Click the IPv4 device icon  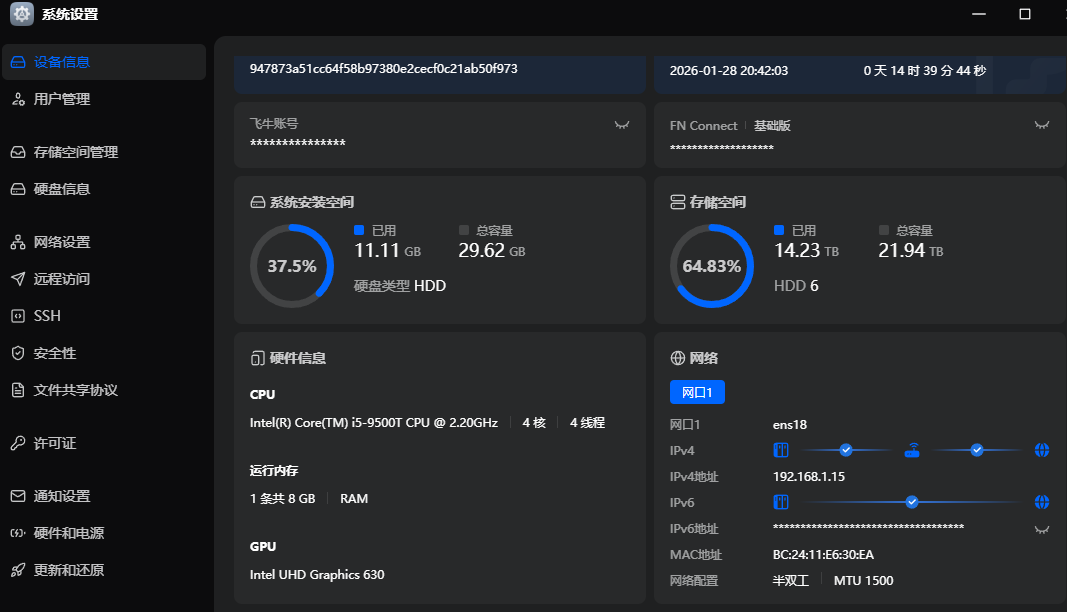pyautogui.click(x=782, y=450)
